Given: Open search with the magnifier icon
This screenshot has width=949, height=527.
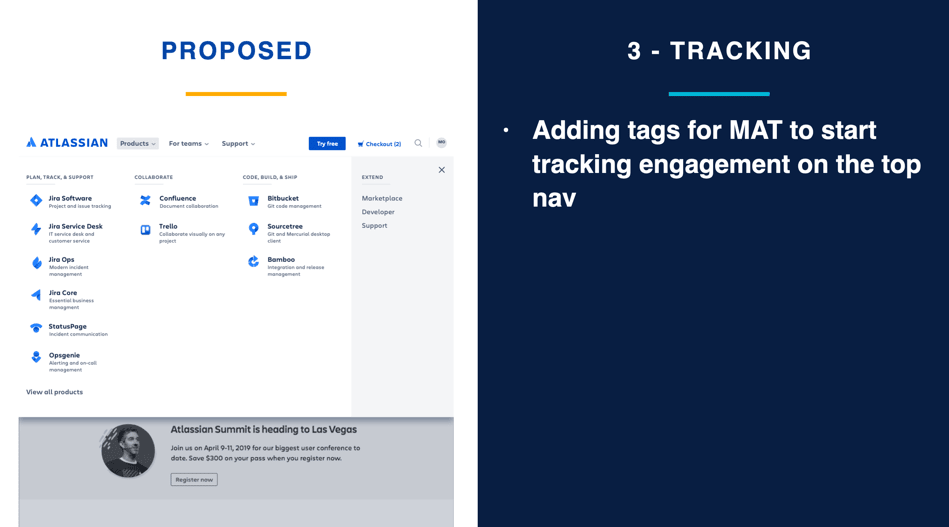Looking at the screenshot, I should click(418, 143).
